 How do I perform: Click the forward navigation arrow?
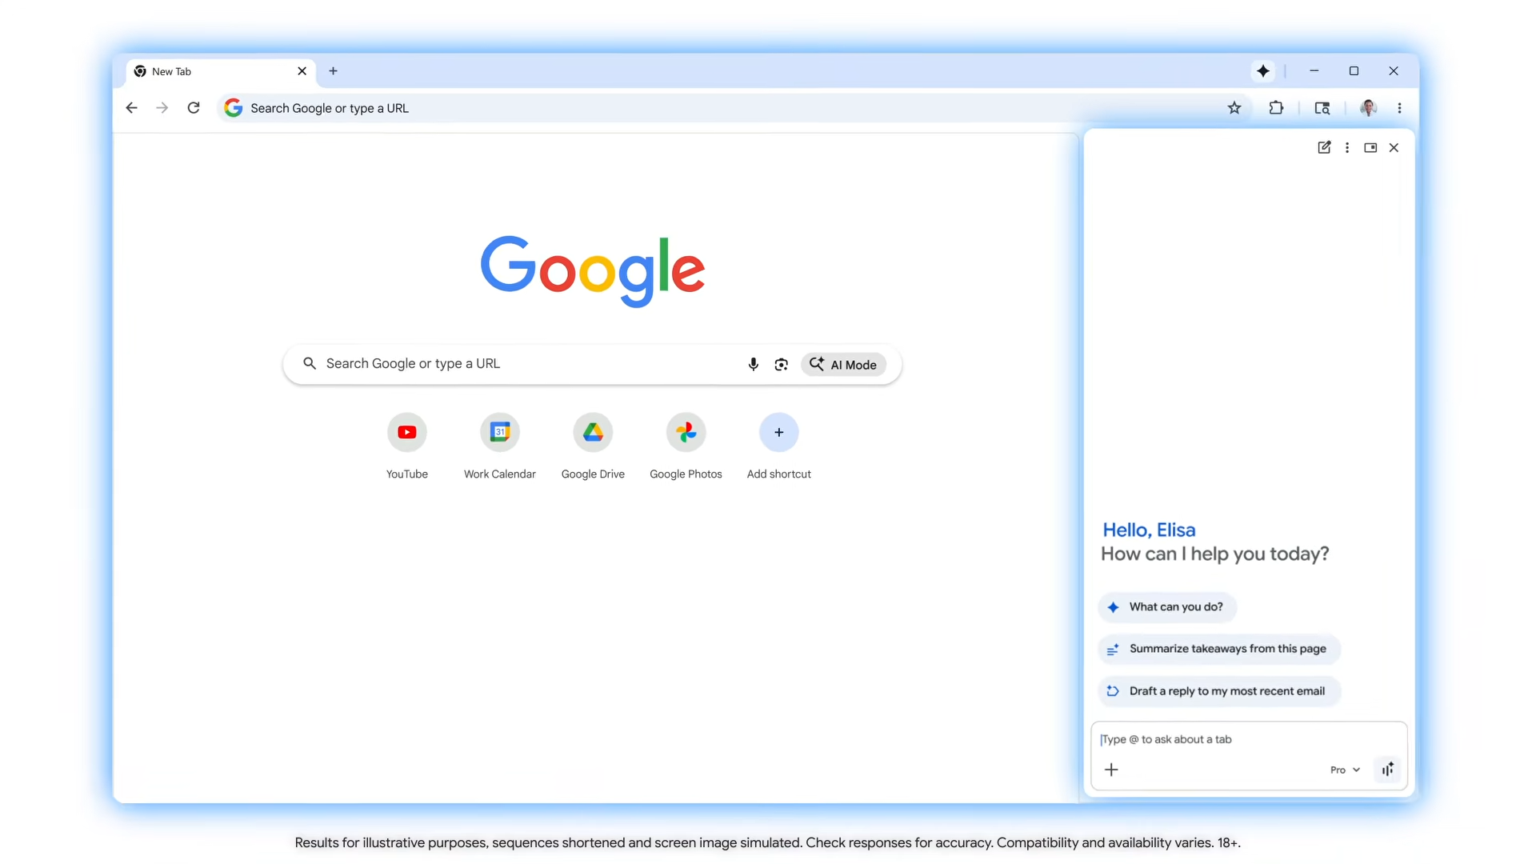tap(162, 108)
